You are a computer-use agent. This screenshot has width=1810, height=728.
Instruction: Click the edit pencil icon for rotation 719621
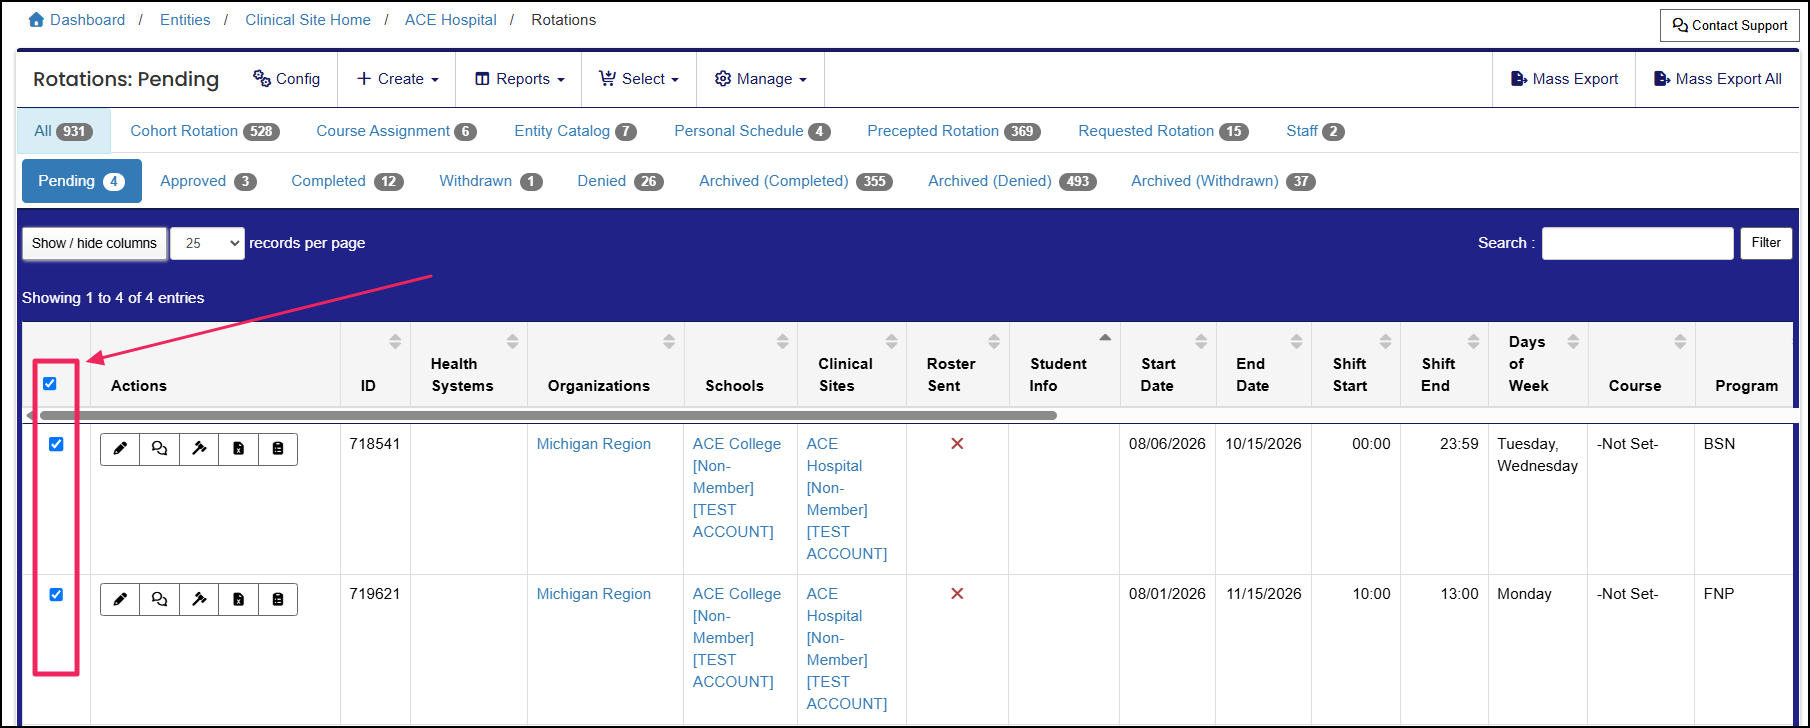point(120,599)
